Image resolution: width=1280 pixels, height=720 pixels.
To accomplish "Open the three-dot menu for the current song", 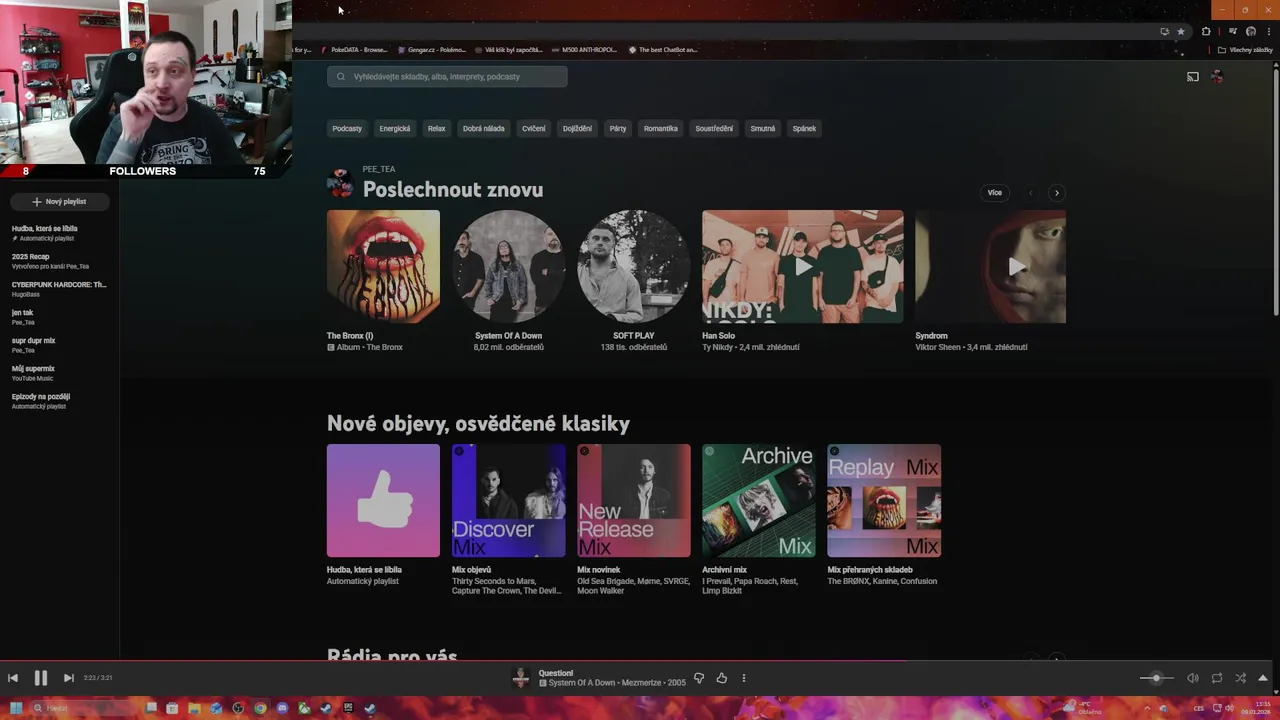I will pyautogui.click(x=744, y=678).
